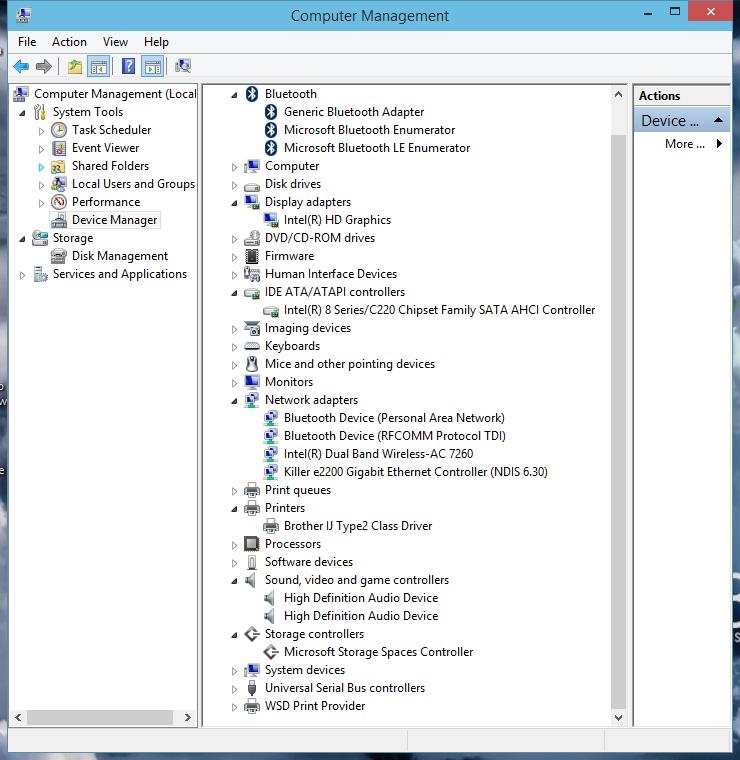Click the Universal Serial Bus controllers icon
This screenshot has width=740, height=760.
point(252,688)
